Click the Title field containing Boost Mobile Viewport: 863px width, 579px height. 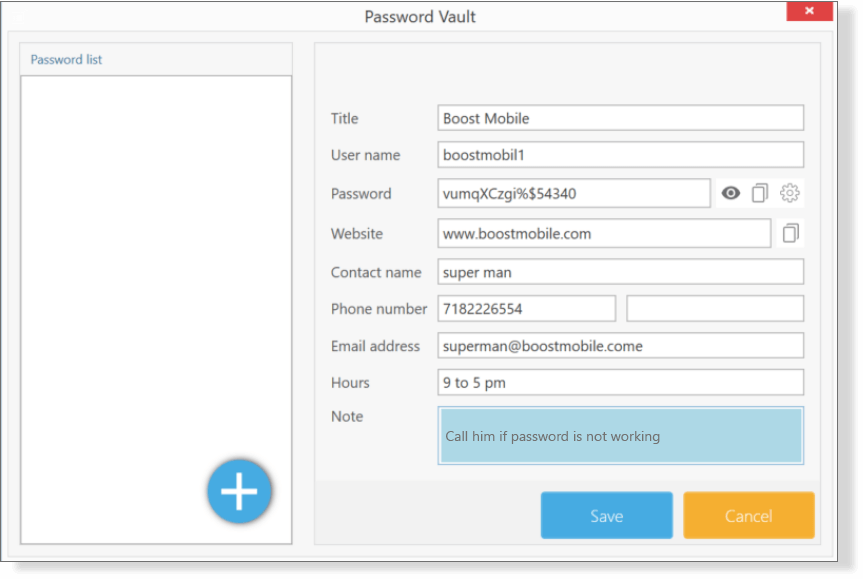coord(620,118)
